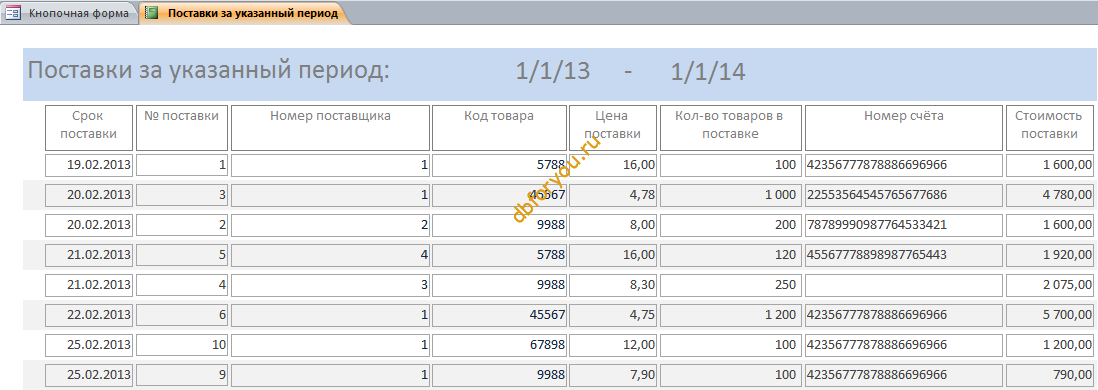Click the empty Номер счёта field
The image size is (1098, 390).
[904, 285]
